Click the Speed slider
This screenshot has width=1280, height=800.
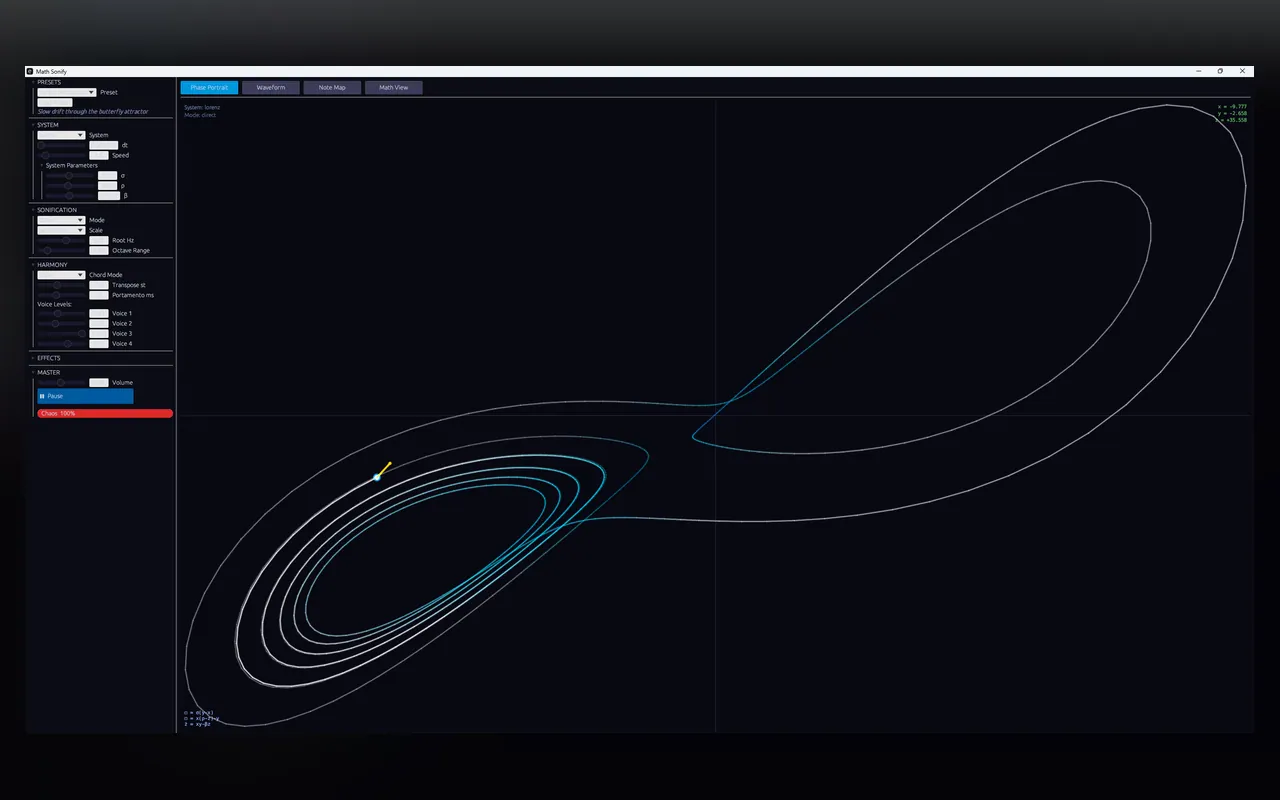61,155
